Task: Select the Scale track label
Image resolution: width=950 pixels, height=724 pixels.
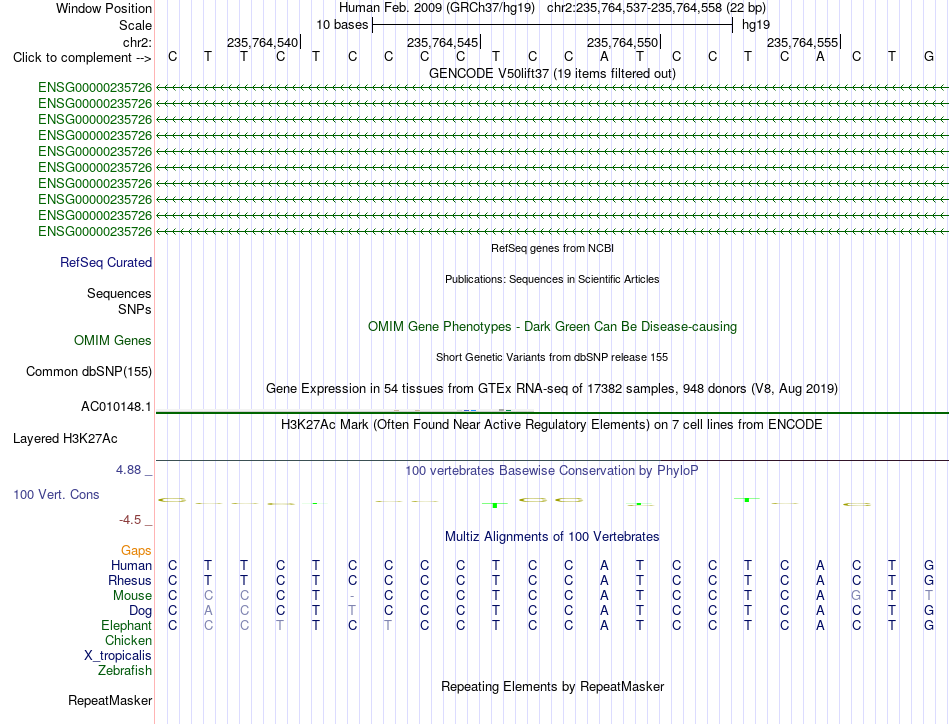Action: coord(135,25)
